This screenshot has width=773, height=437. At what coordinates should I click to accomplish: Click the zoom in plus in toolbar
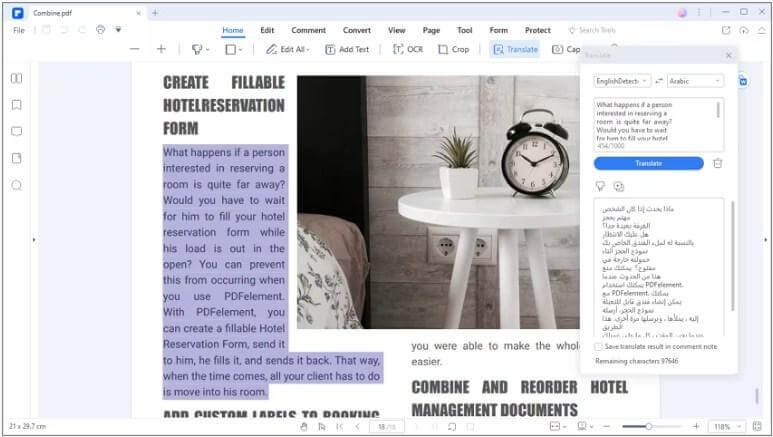pos(161,49)
